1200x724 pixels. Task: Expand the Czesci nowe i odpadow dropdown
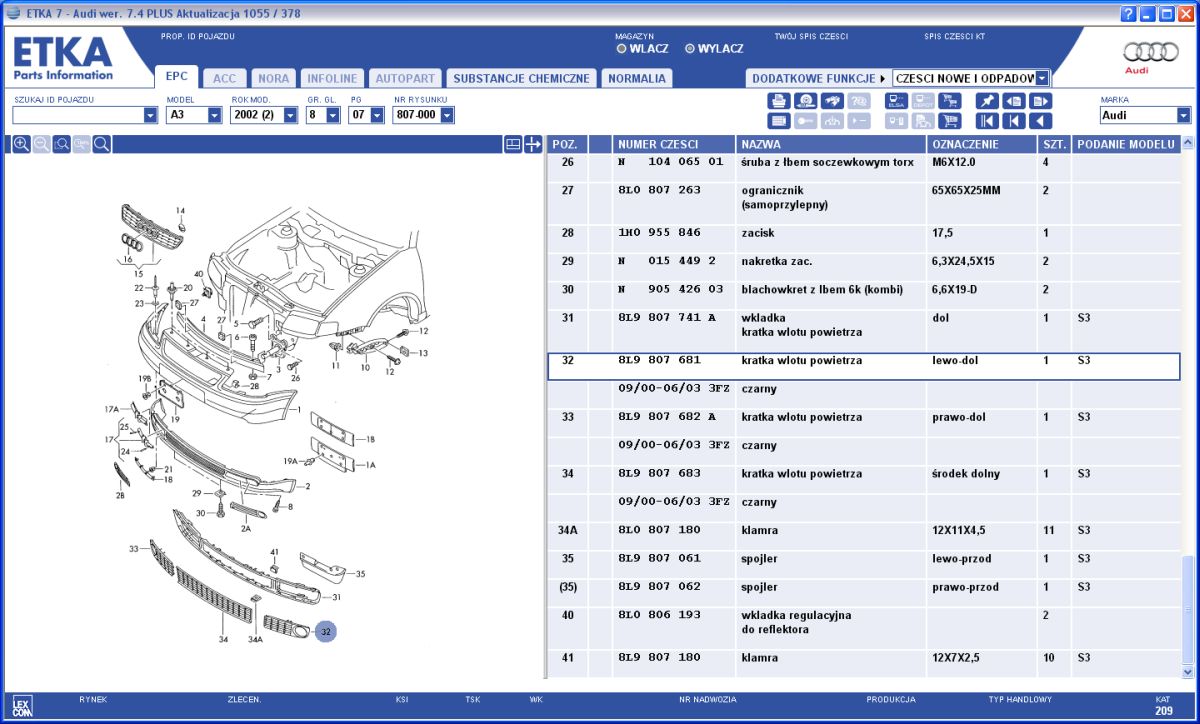pyautogui.click(x=1043, y=78)
